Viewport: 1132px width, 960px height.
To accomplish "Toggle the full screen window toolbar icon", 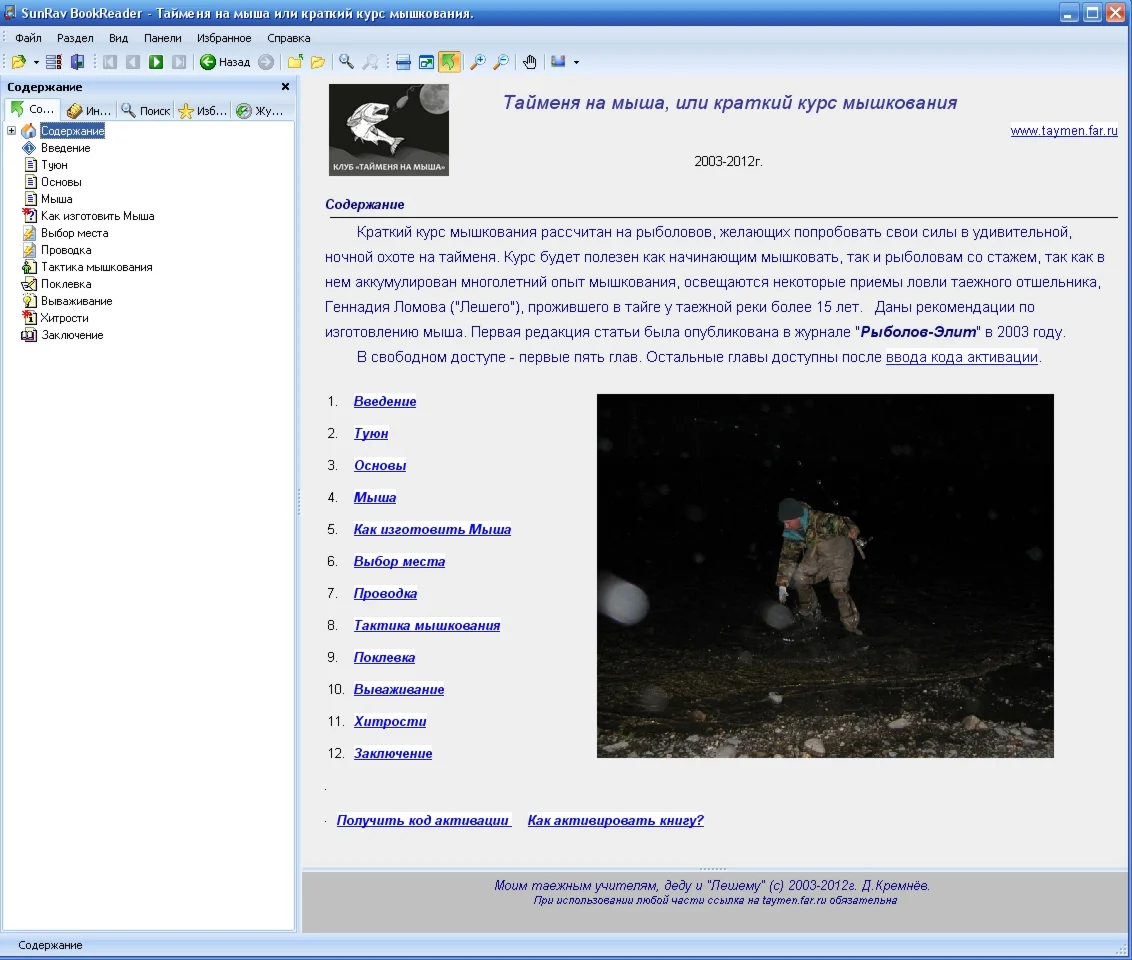I will pyautogui.click(x=426, y=62).
